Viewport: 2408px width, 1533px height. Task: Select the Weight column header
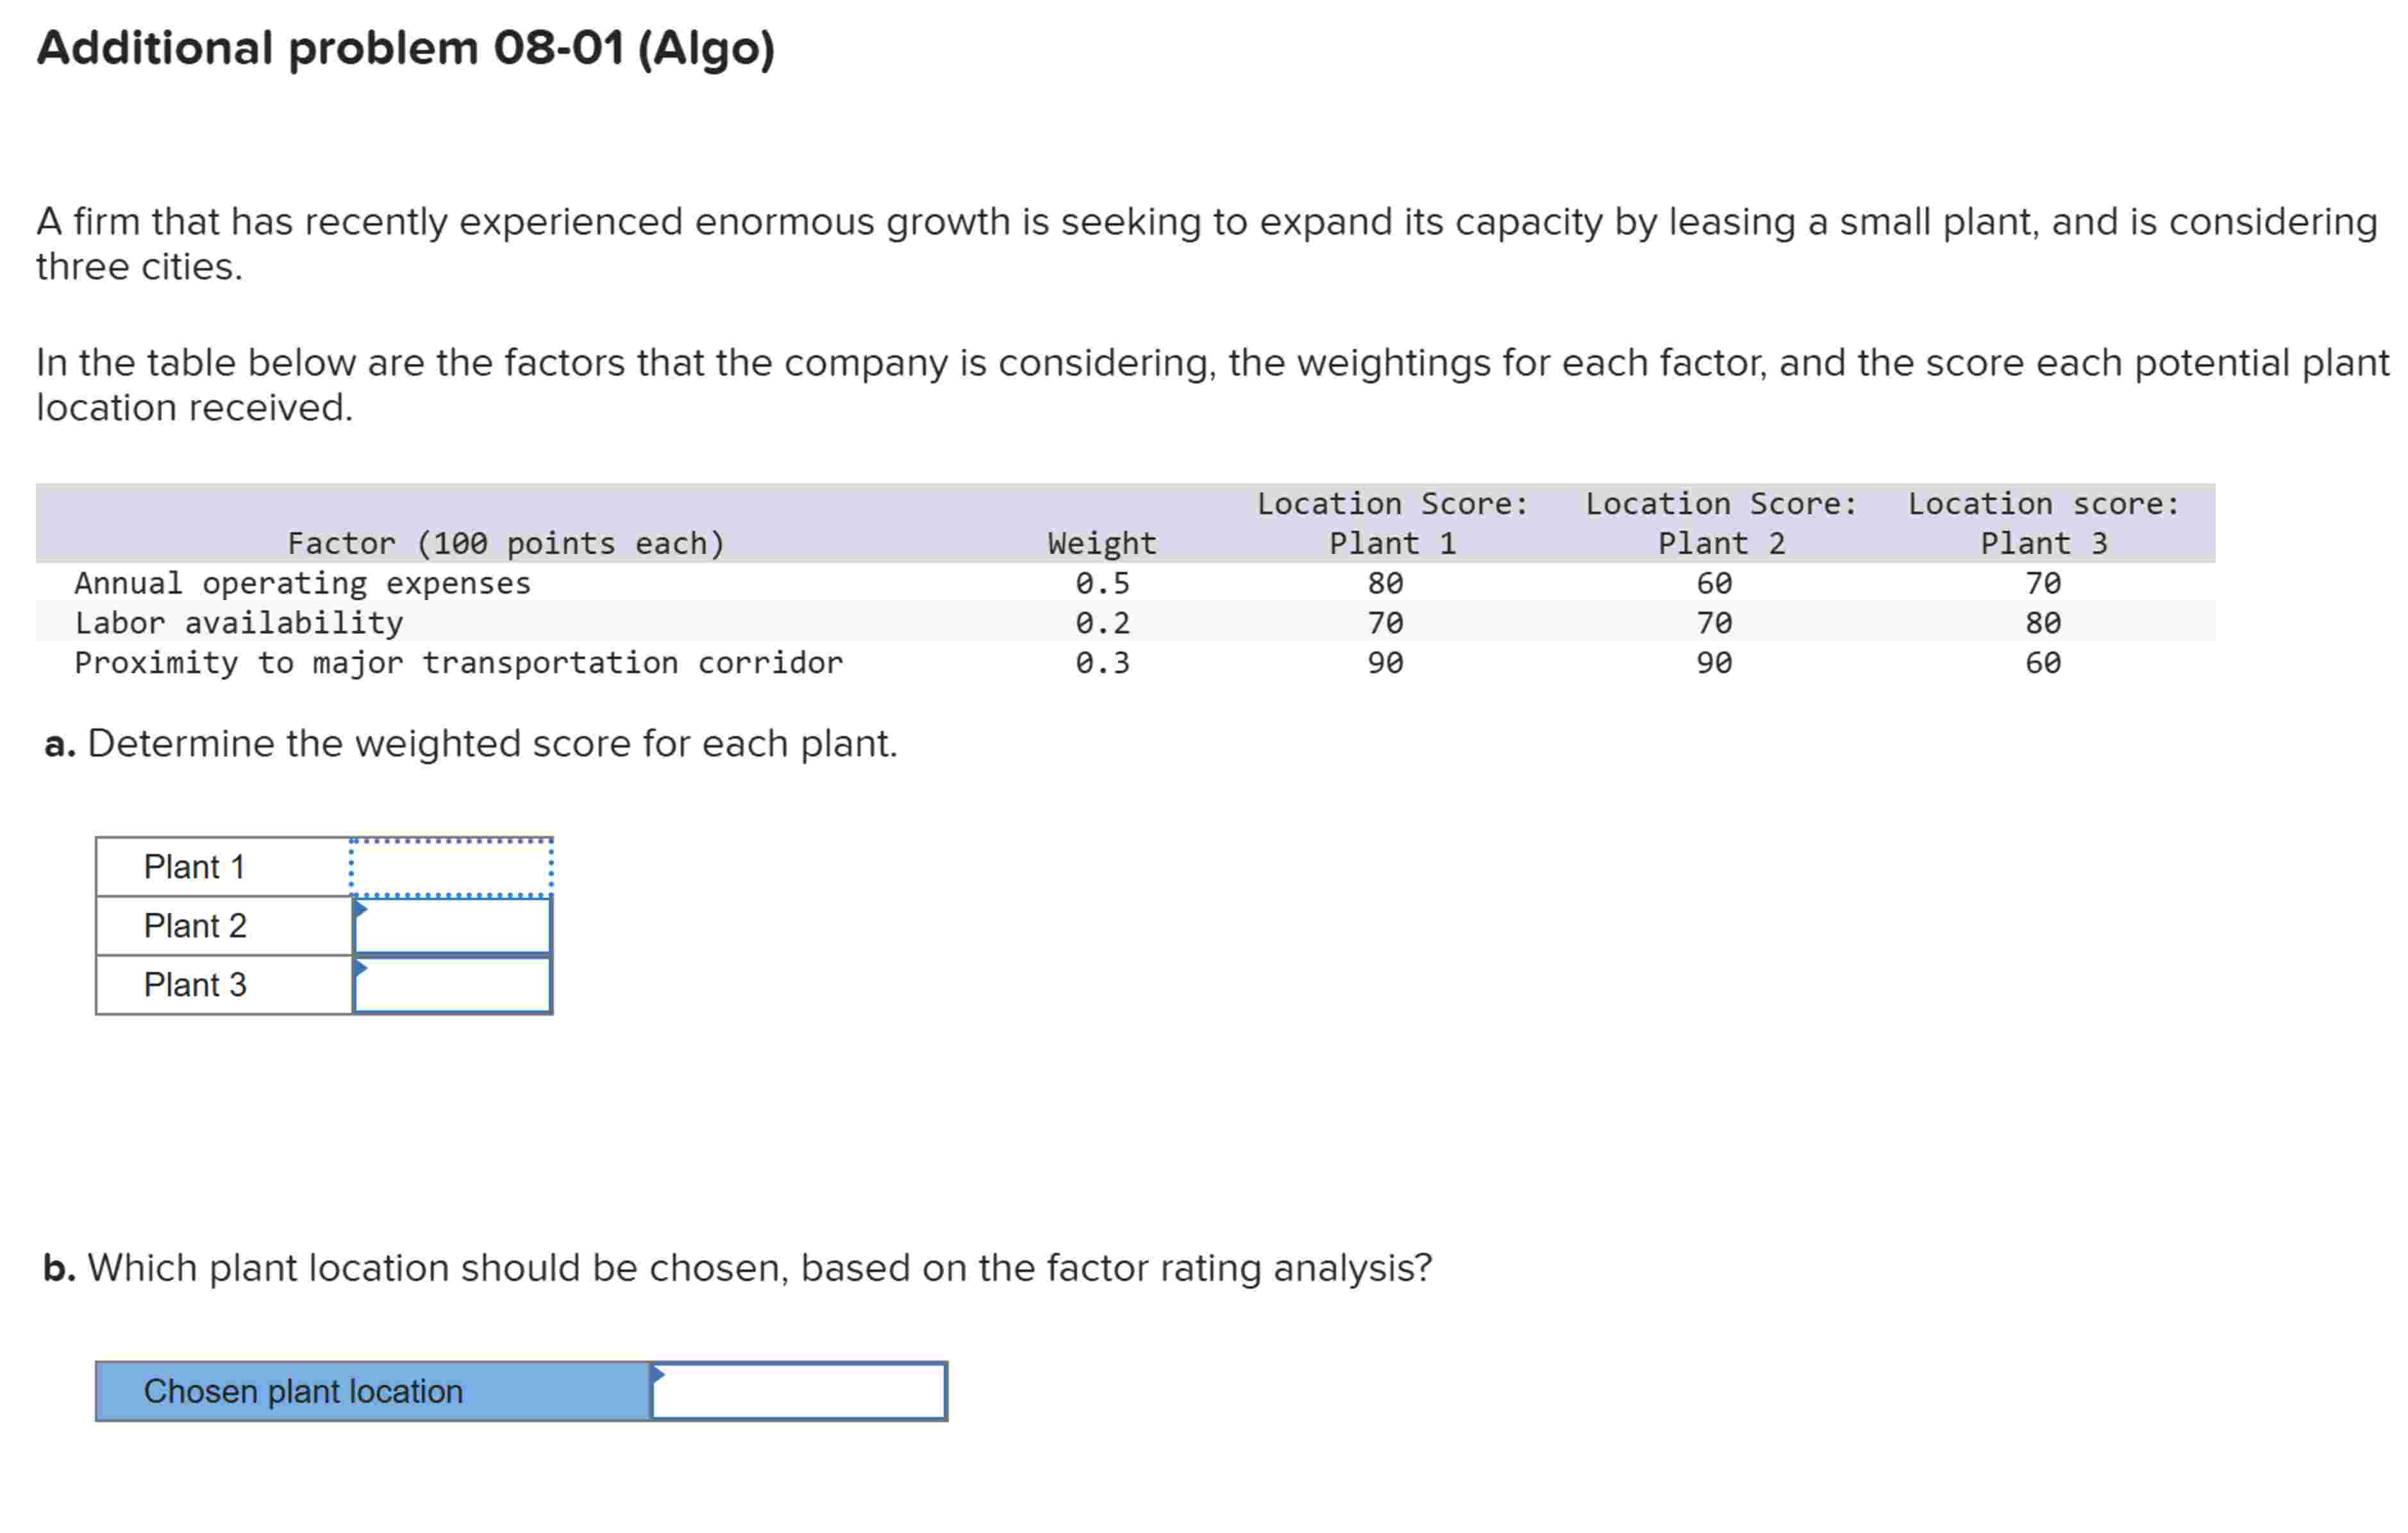(x=1101, y=543)
